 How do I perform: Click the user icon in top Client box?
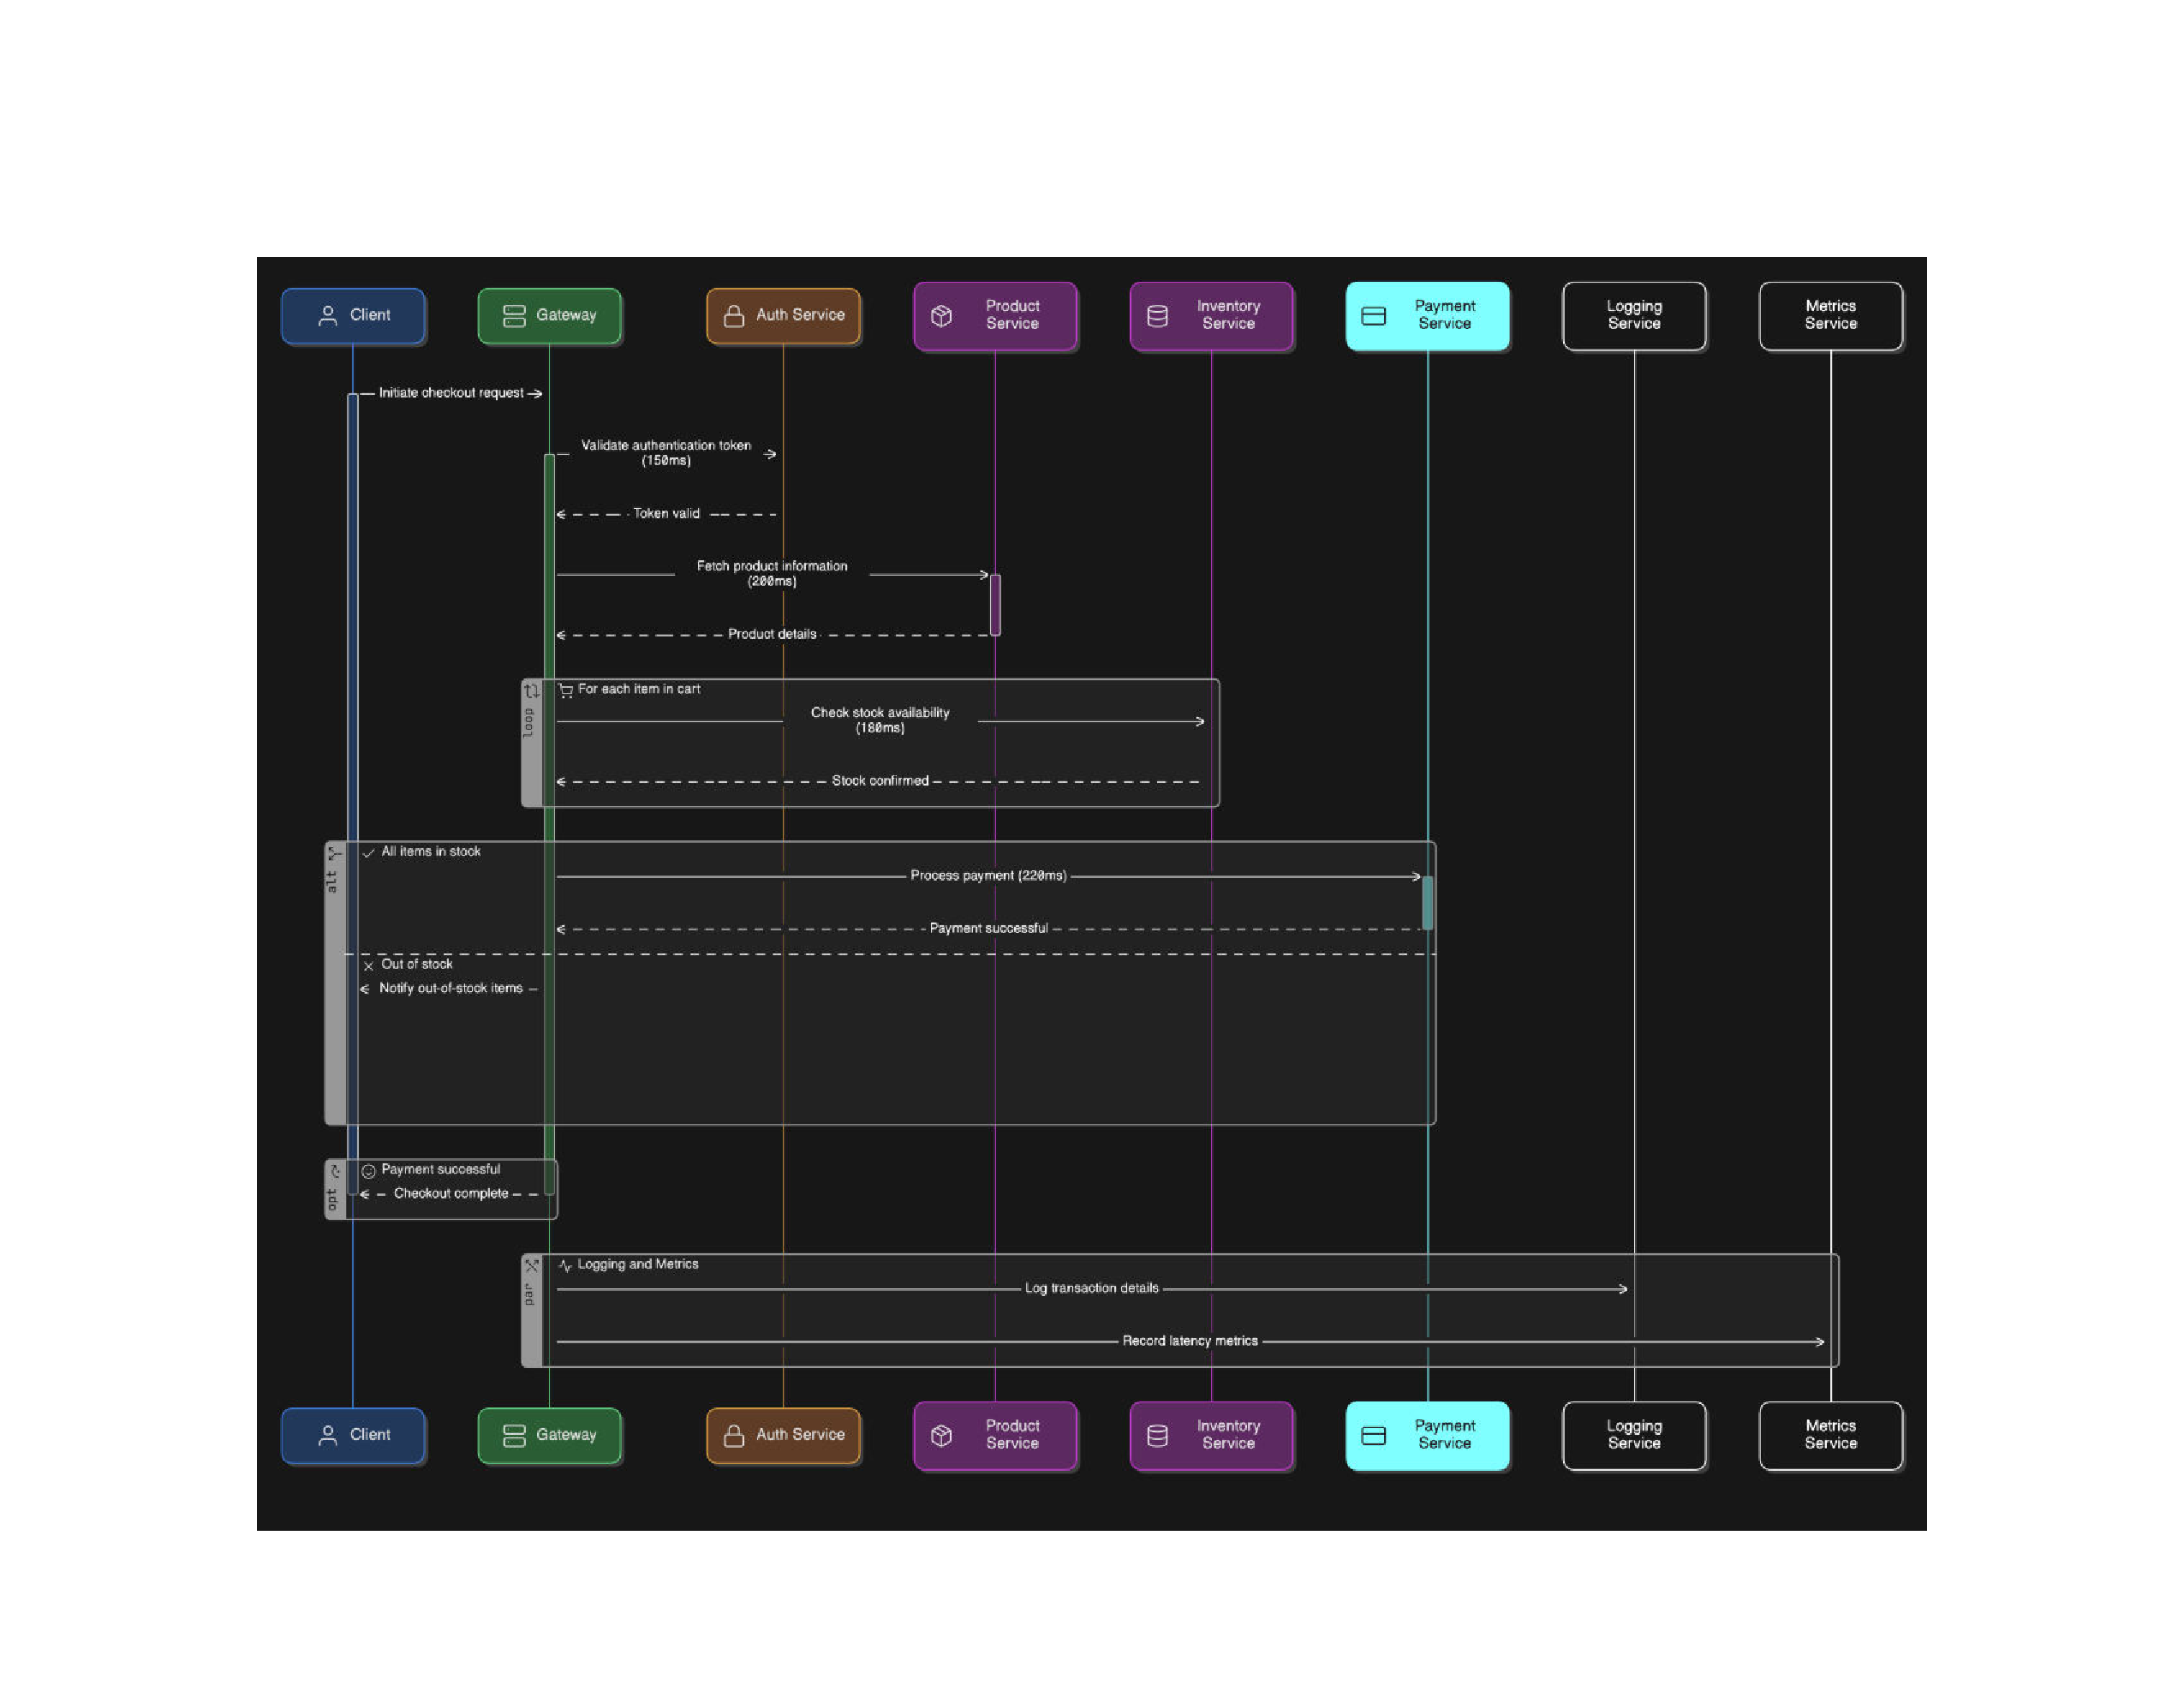pos(327,316)
